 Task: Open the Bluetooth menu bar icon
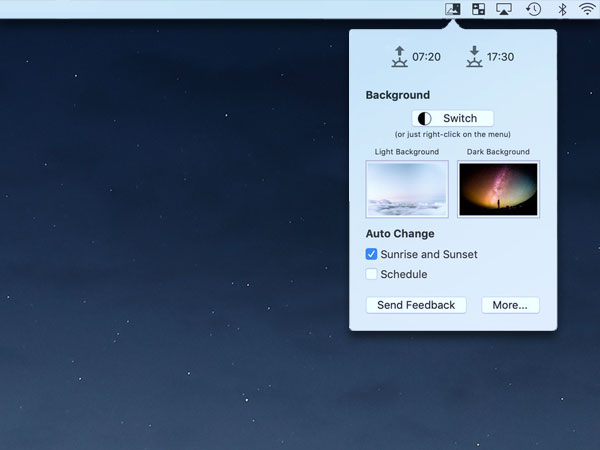pos(562,9)
